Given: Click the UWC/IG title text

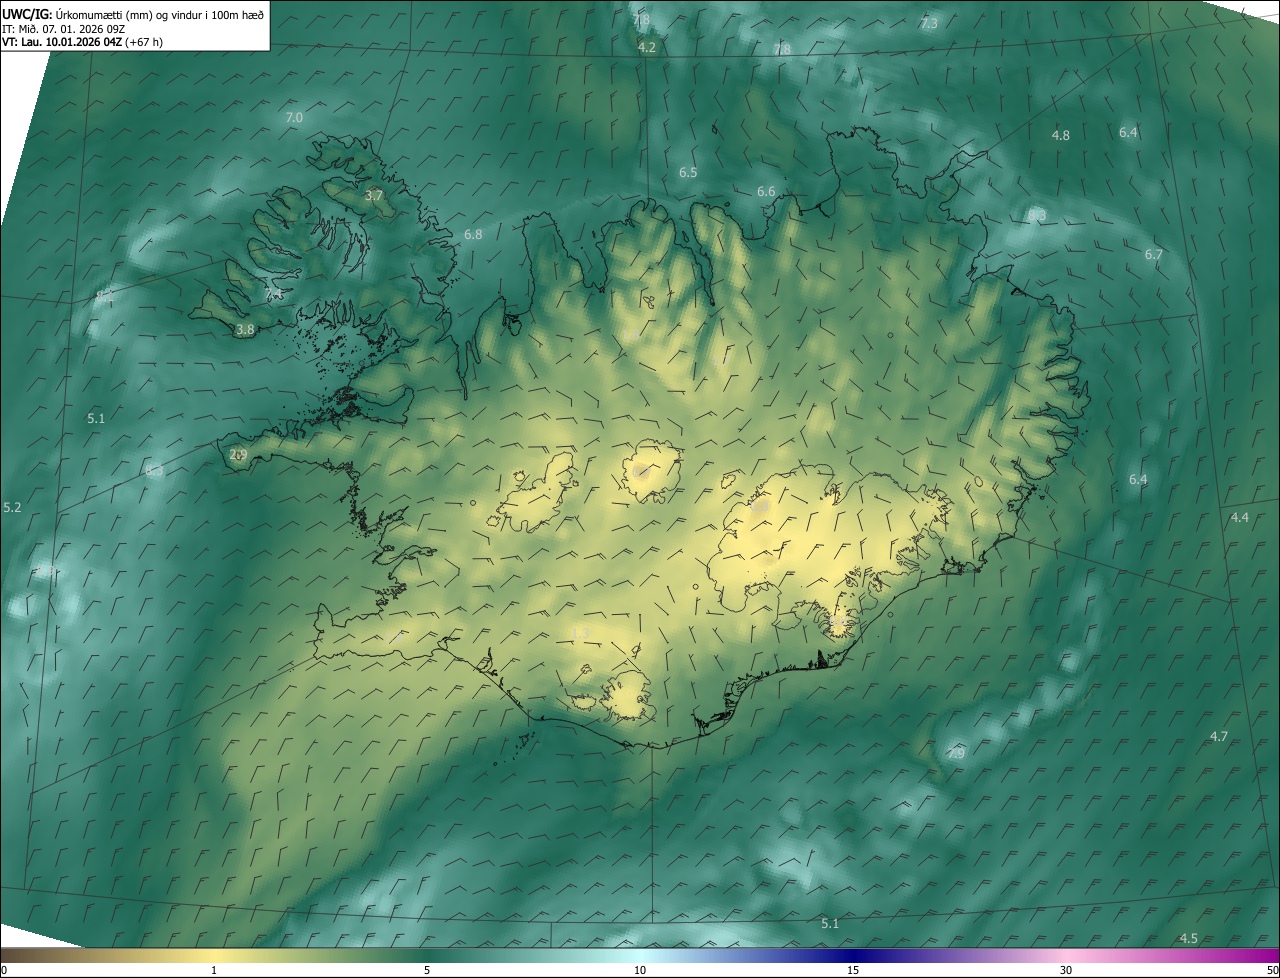Looking at the screenshot, I should [28, 14].
